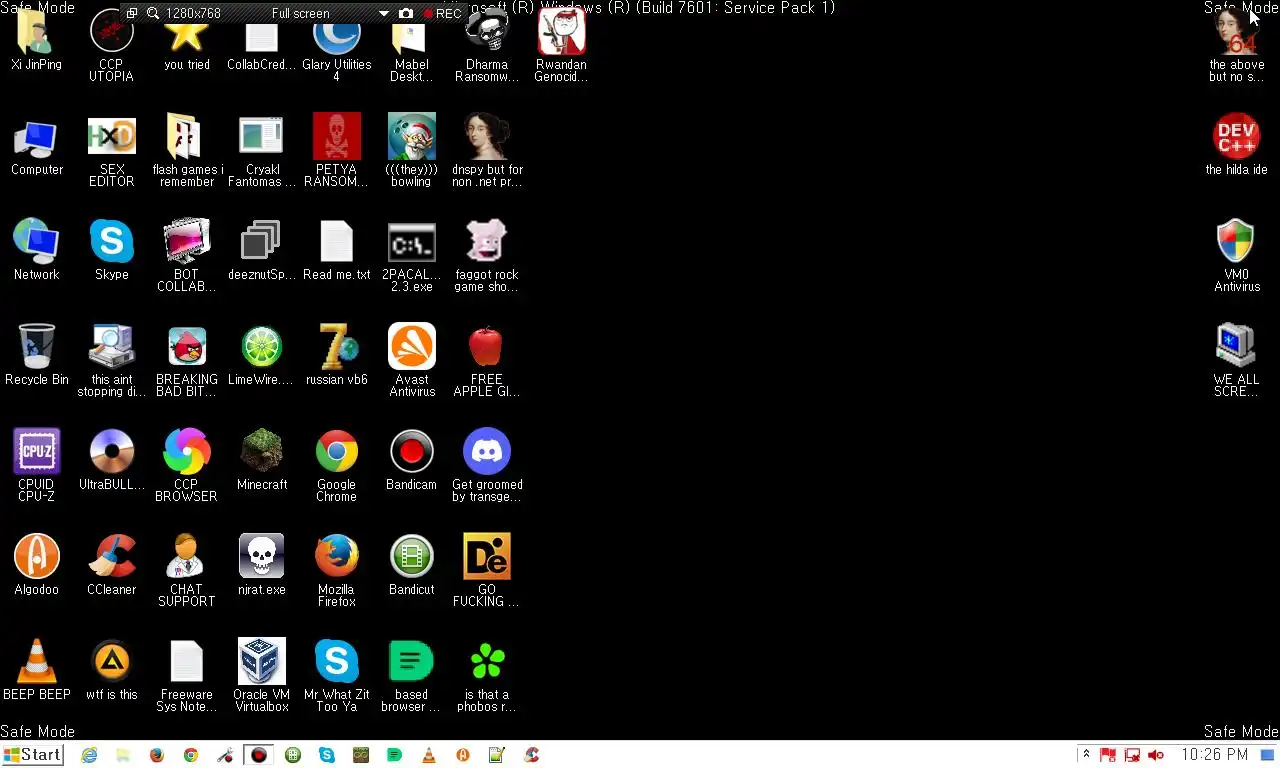Open Freeware Sys Note... file
The height and width of the screenshot is (768, 1280).
(187, 674)
